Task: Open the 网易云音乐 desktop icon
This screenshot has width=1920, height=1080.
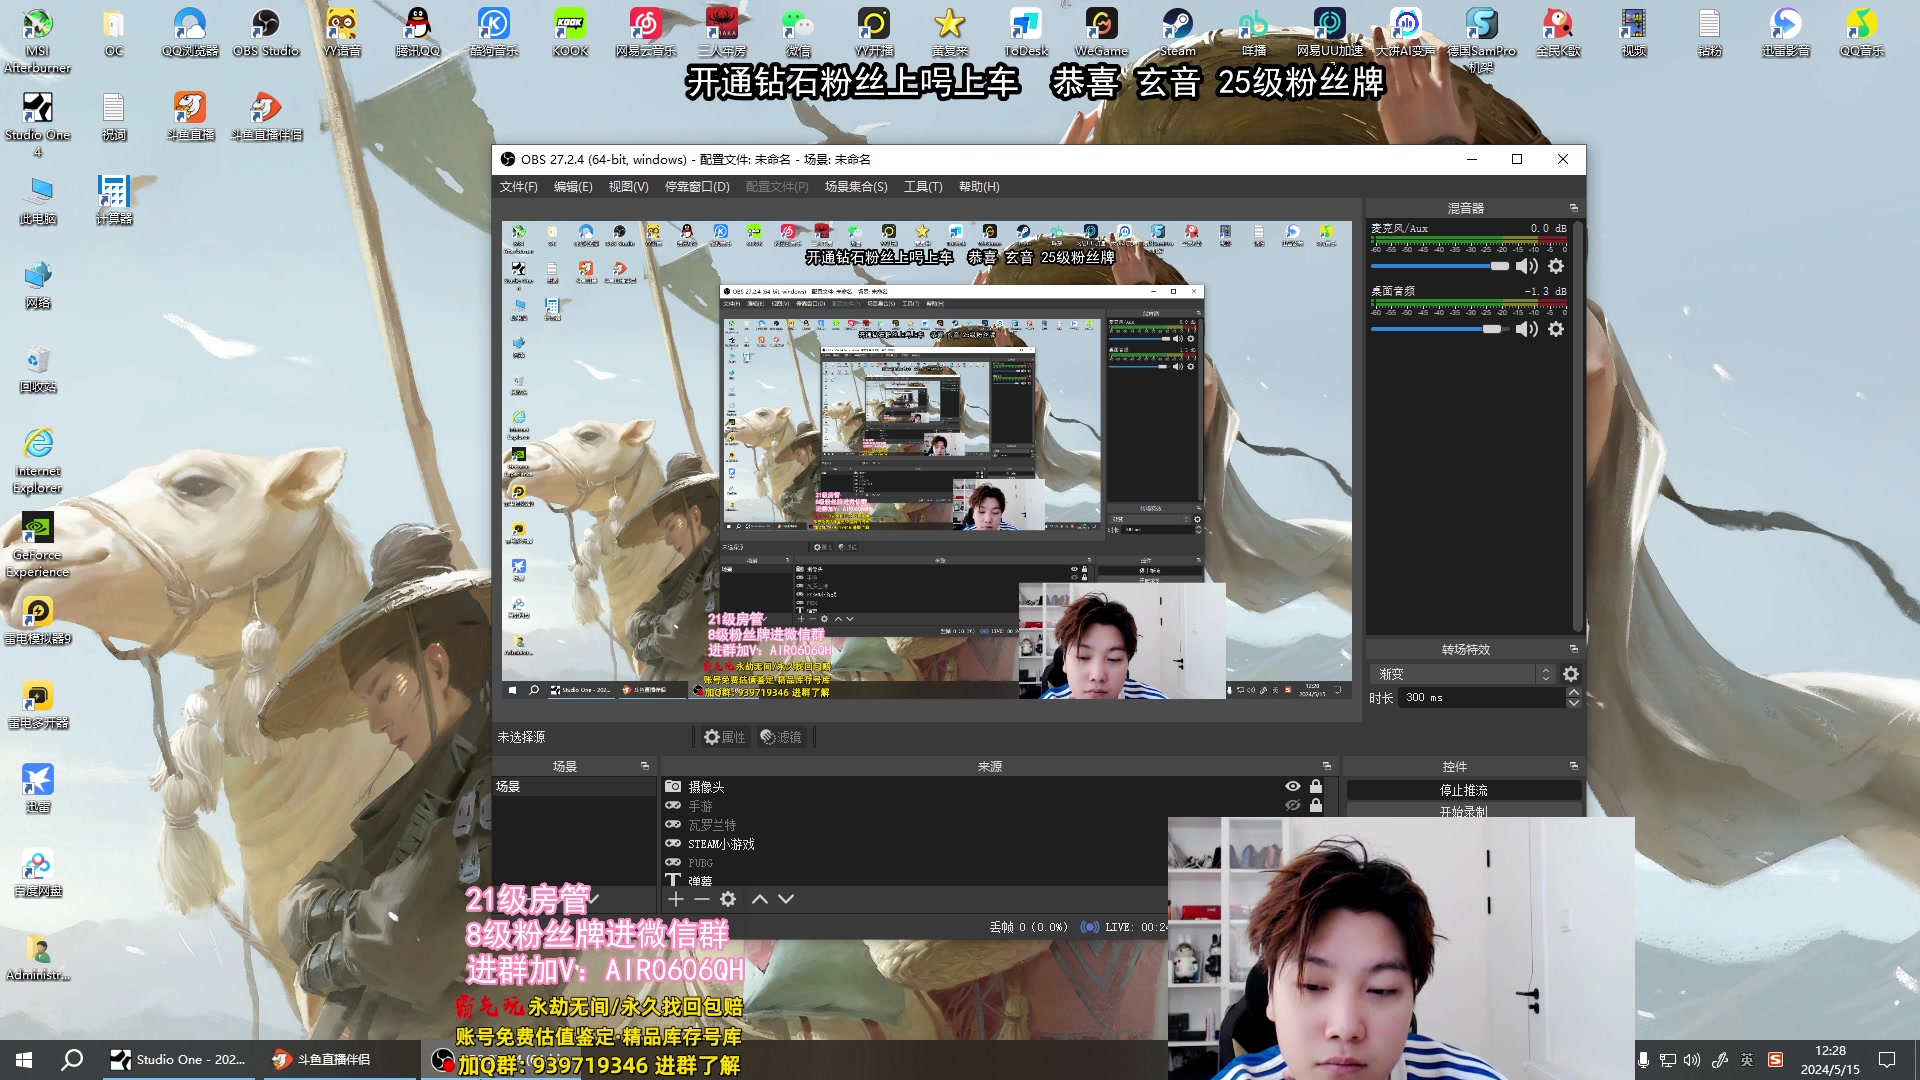Action: coord(646,32)
